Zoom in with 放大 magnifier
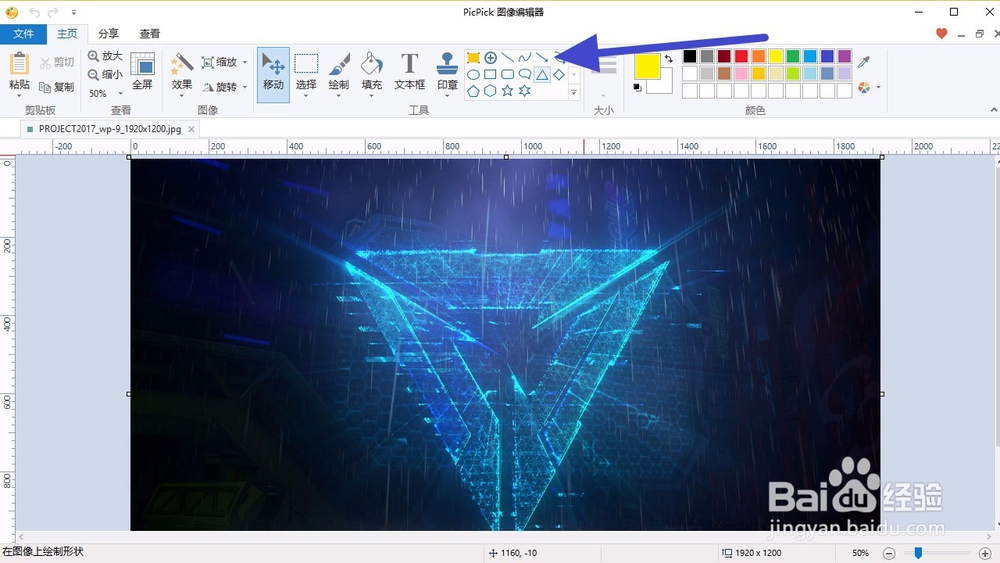Image resolution: width=1000 pixels, height=563 pixels. [105, 56]
